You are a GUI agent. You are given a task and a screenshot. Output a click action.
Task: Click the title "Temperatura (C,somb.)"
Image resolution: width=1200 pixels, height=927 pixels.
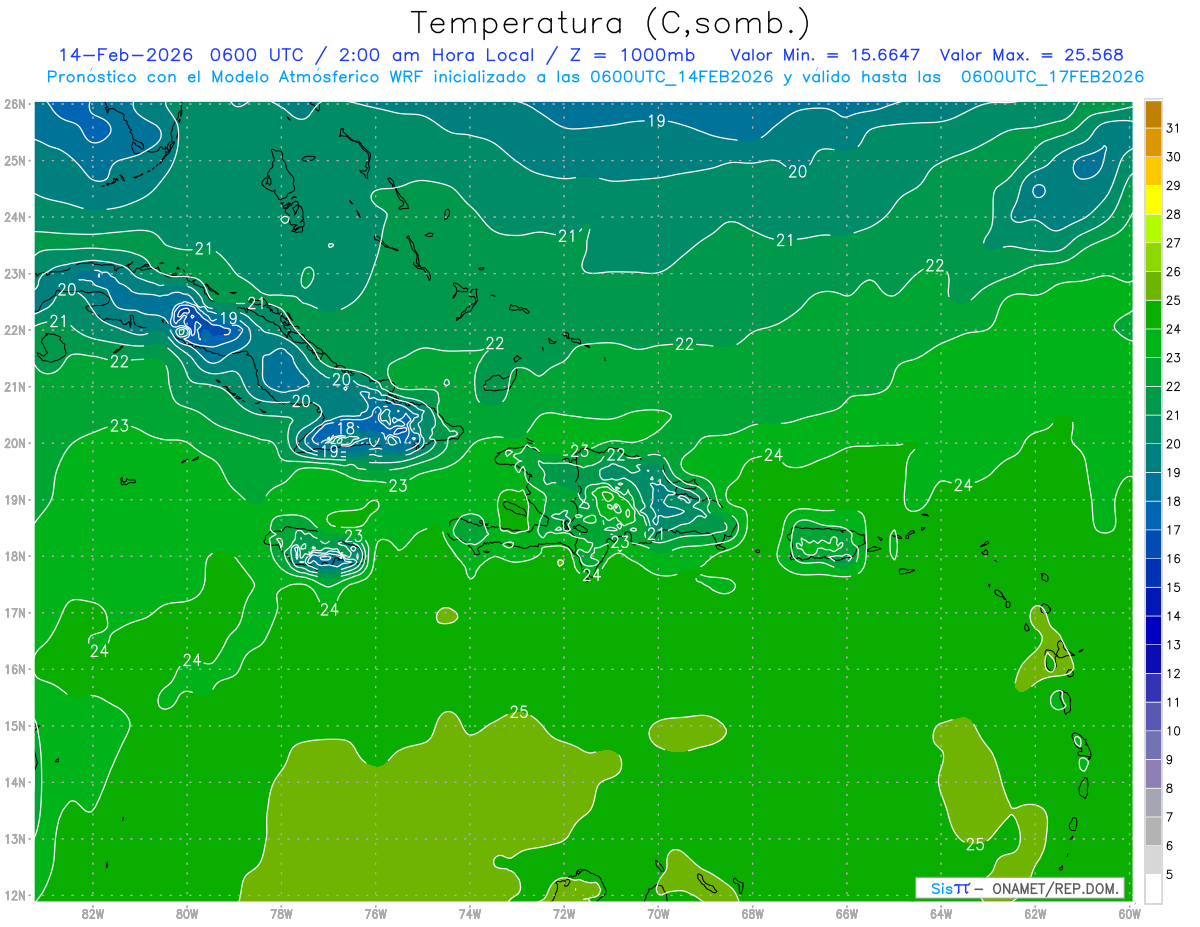[611, 24]
